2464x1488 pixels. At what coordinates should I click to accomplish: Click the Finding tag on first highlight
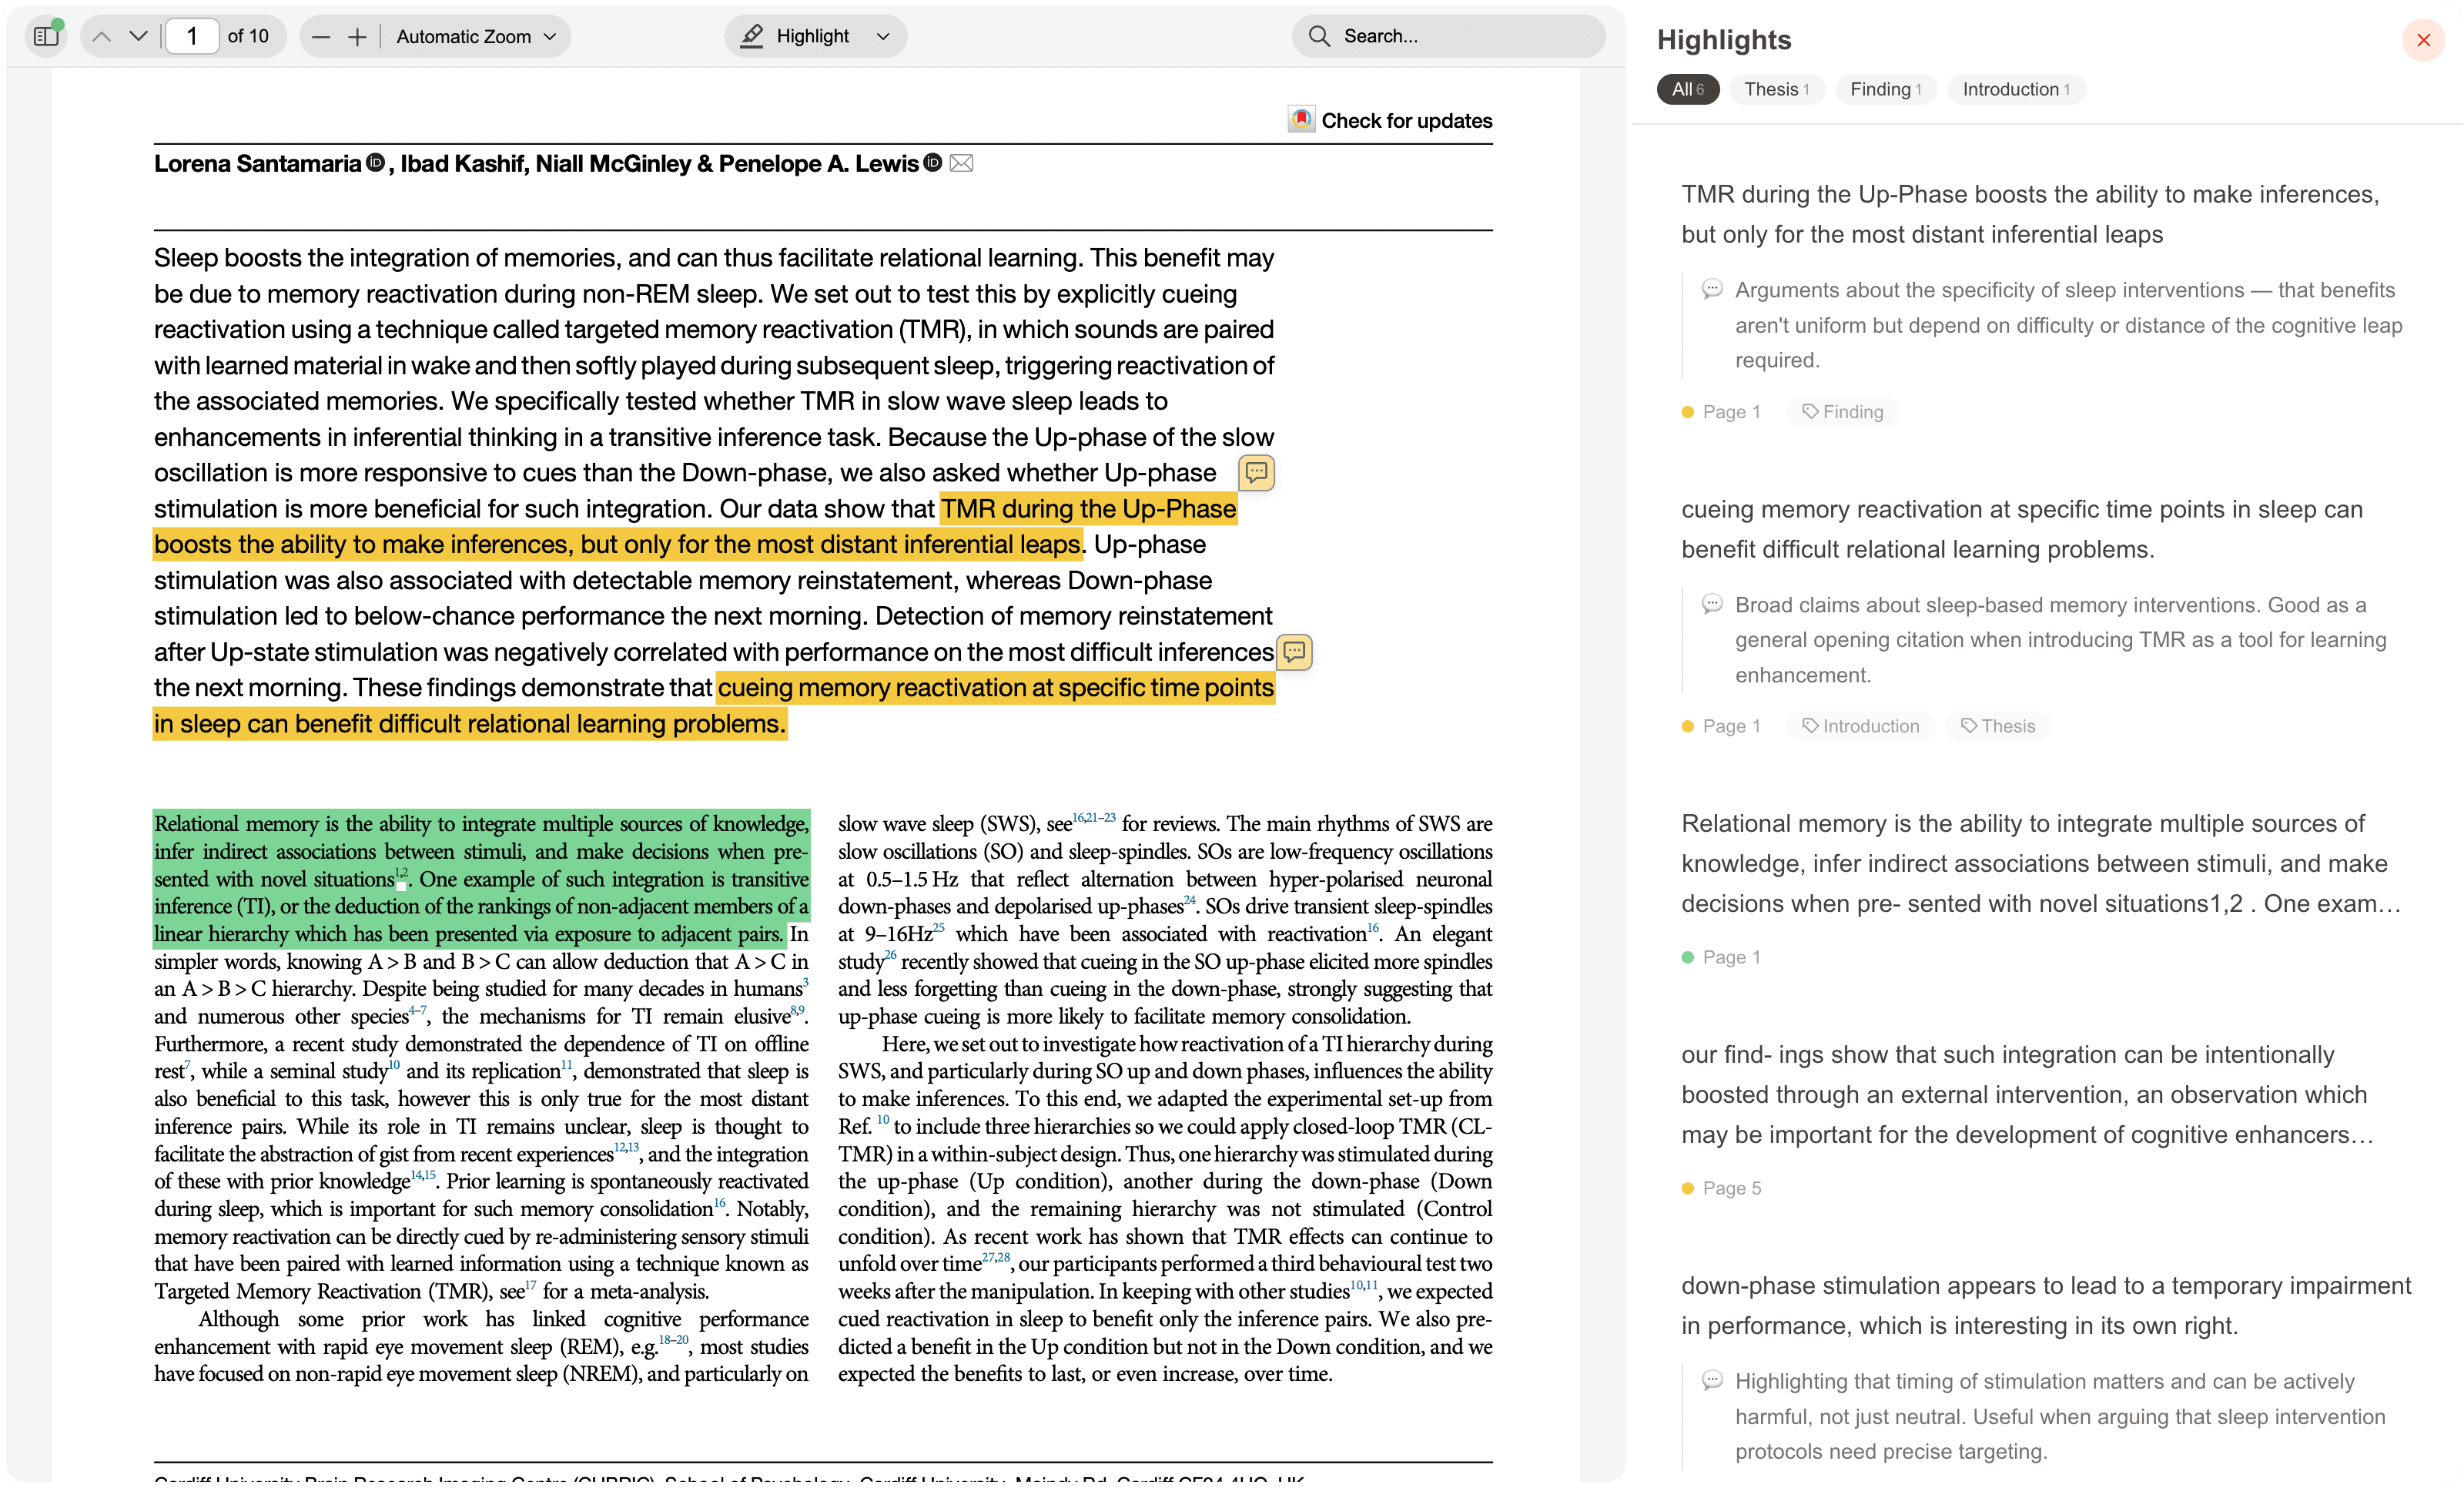click(1843, 412)
